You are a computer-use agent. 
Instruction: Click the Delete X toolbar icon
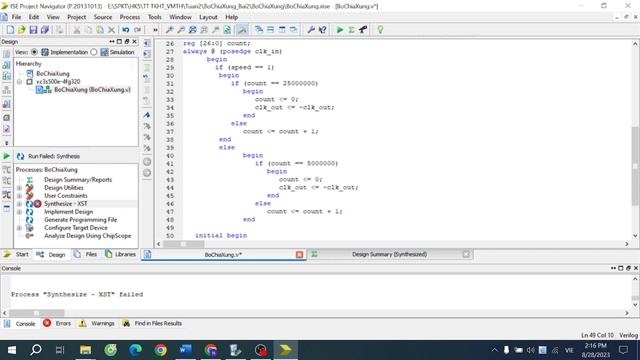(x=111, y=30)
